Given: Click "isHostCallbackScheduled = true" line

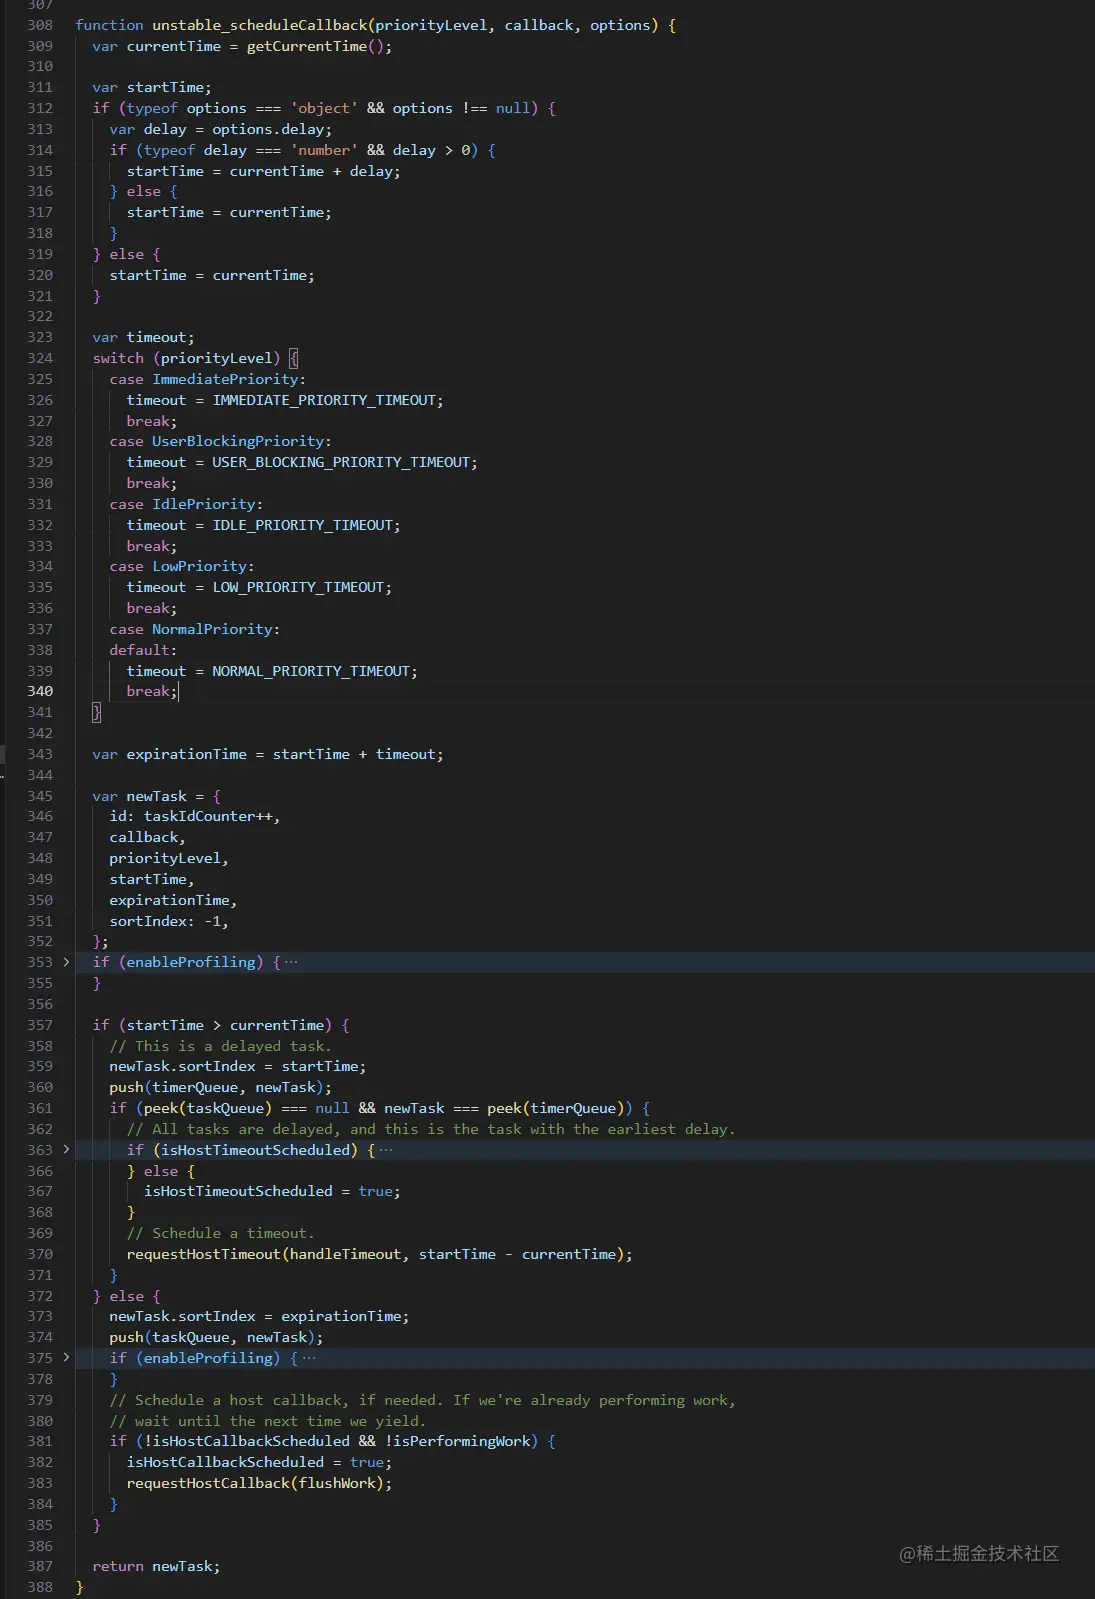Looking at the screenshot, I should click(x=255, y=1462).
